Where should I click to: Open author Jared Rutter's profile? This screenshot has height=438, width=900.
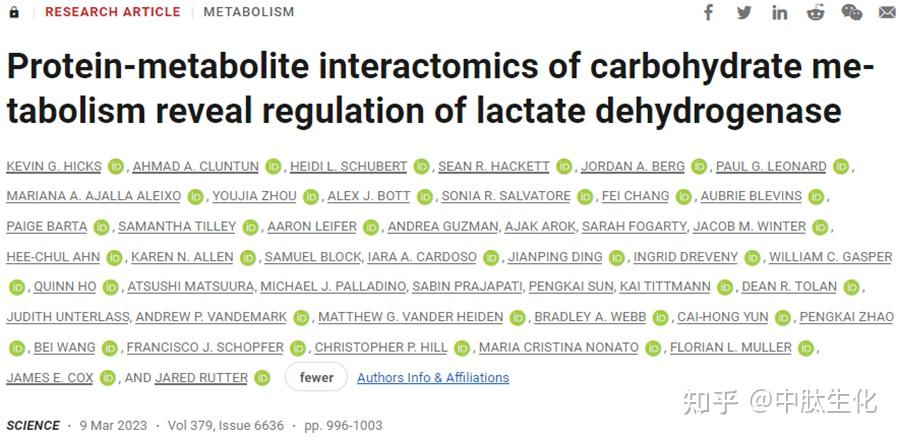[200, 378]
